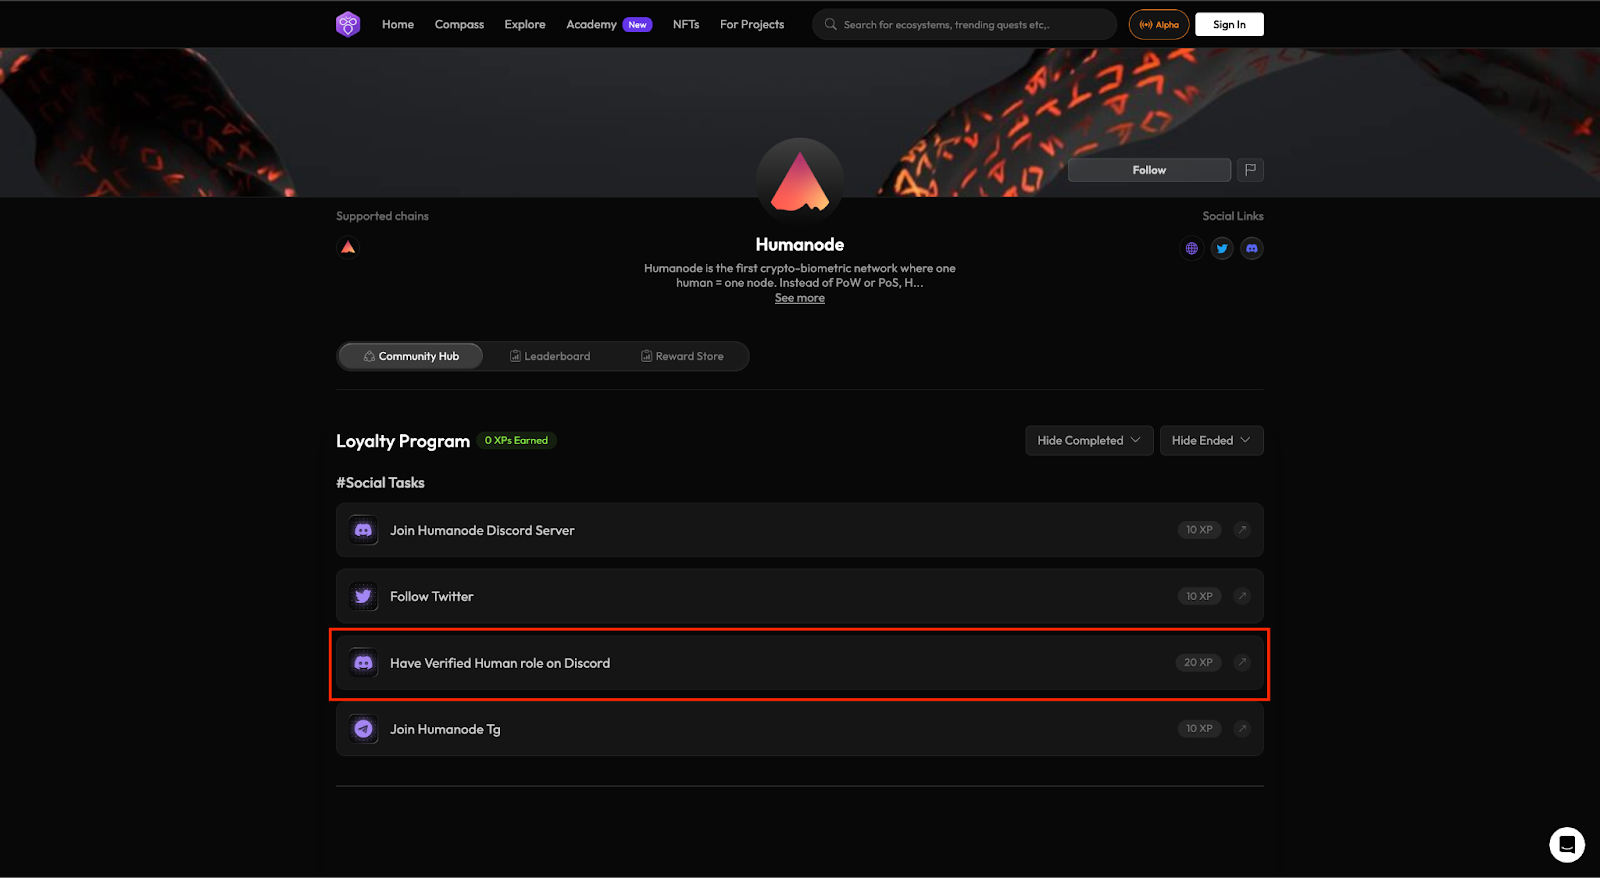The width and height of the screenshot is (1600, 878).
Task: Open the Twitter social link icon
Action: point(1222,248)
